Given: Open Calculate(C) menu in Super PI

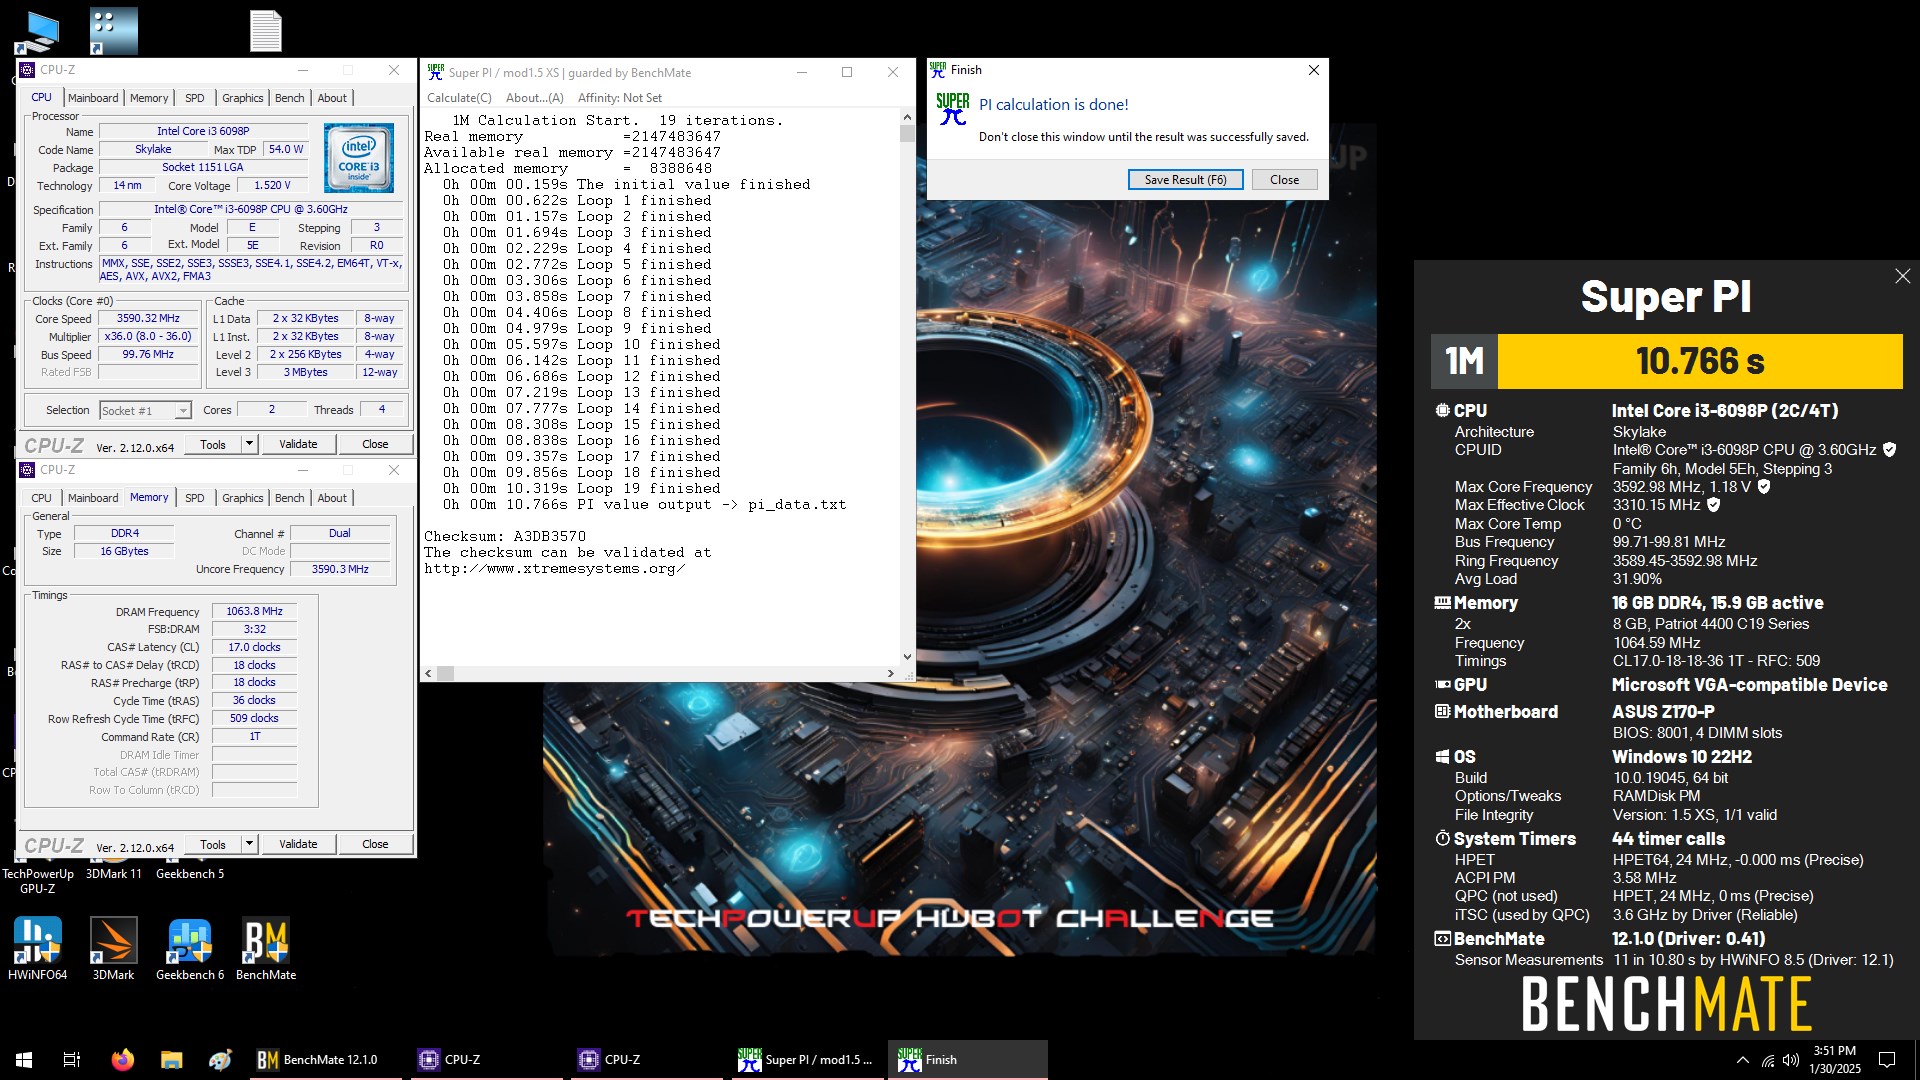Looking at the screenshot, I should 459,98.
